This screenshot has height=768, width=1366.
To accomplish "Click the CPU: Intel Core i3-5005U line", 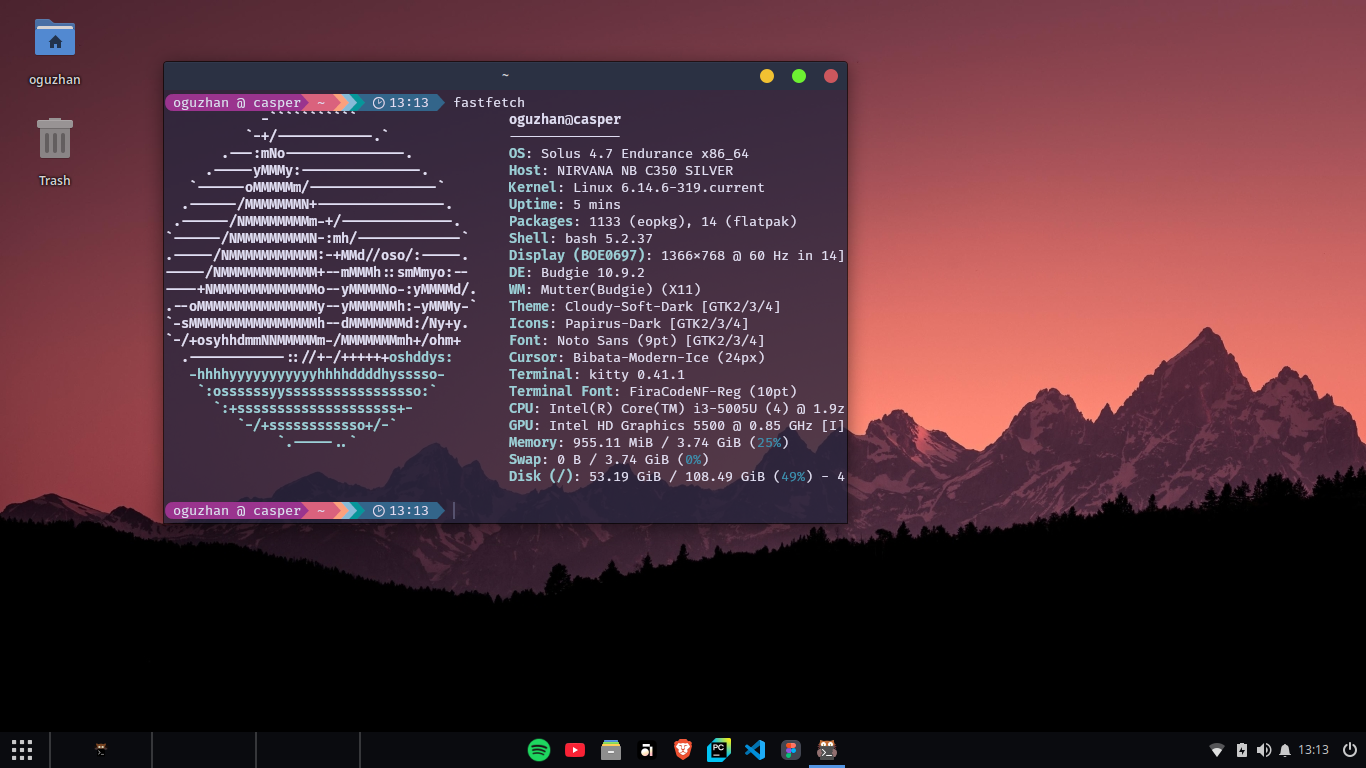I will tap(676, 409).
